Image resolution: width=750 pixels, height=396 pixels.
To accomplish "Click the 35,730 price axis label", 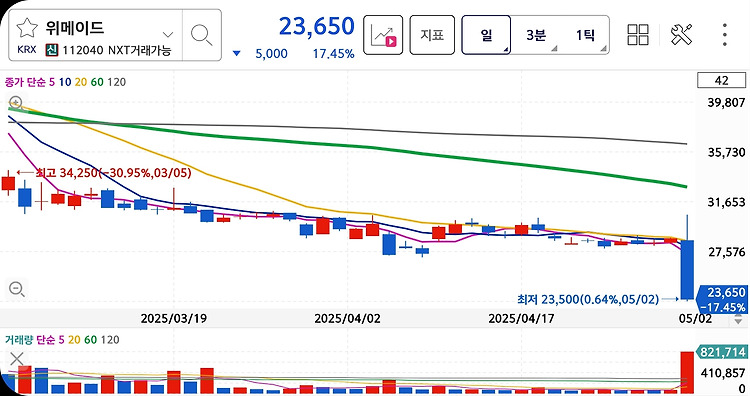I will (726, 153).
